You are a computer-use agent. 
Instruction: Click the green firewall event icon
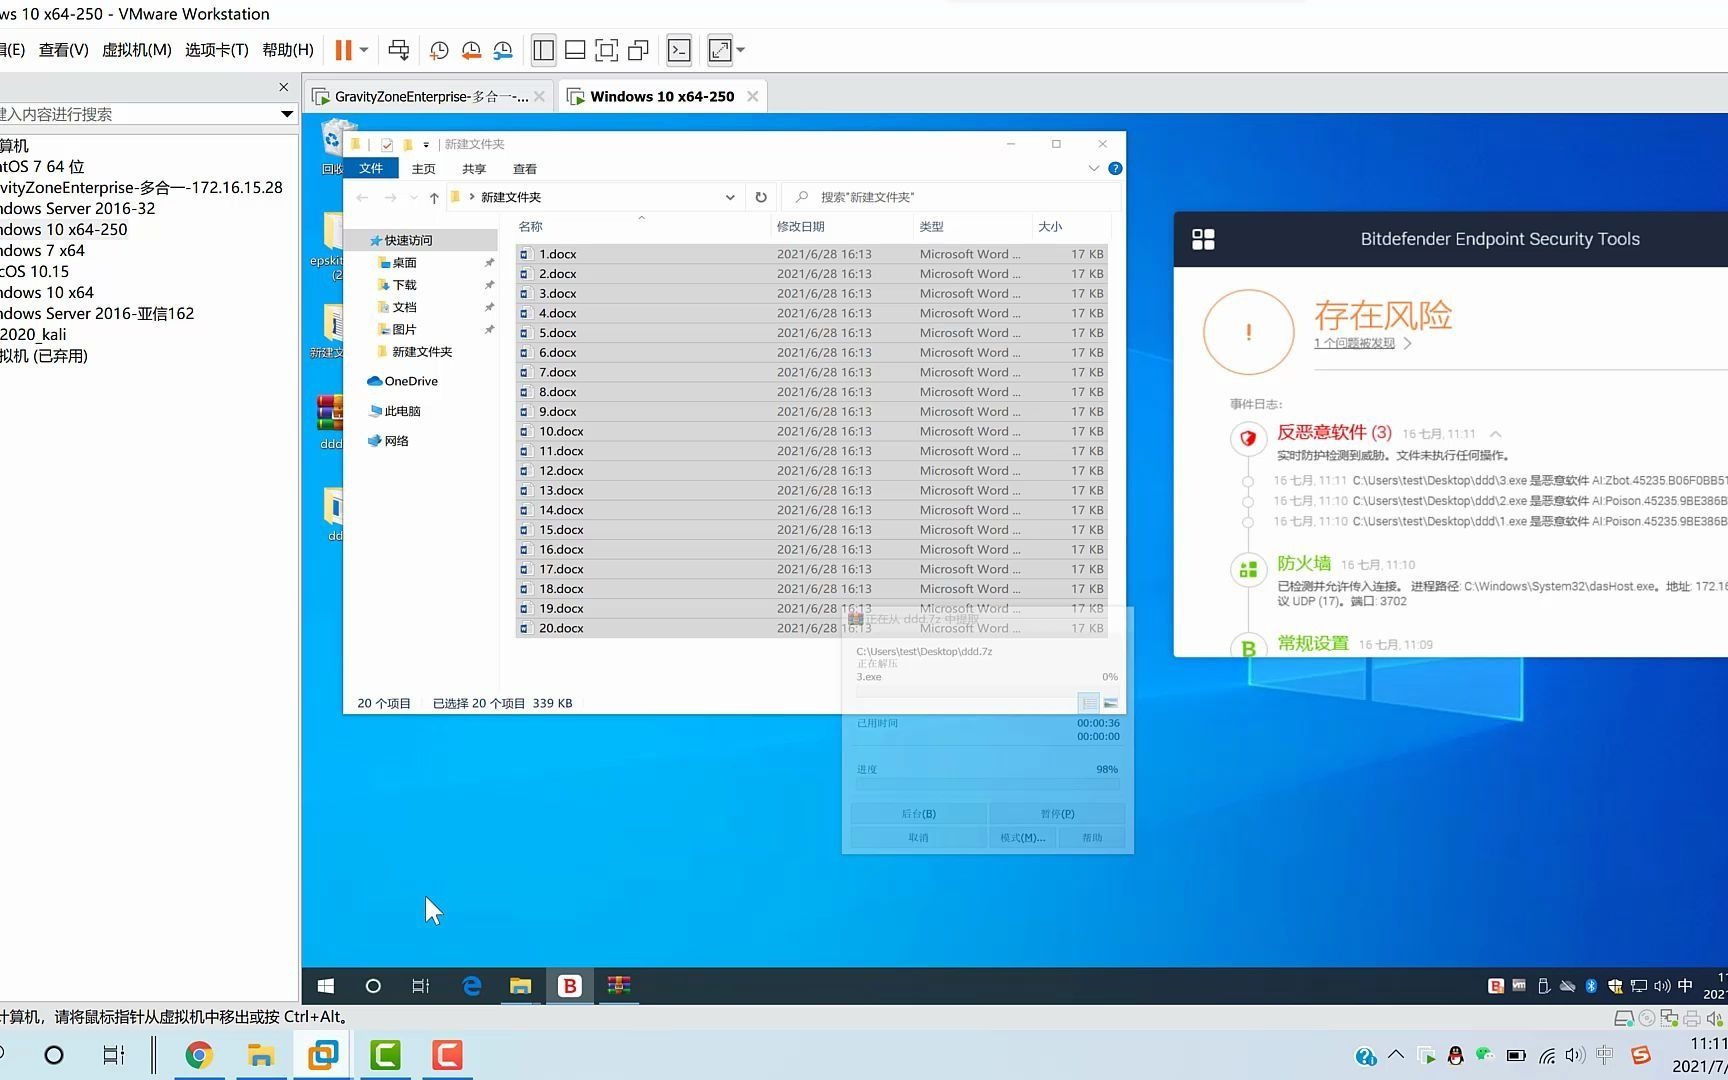coord(1248,569)
